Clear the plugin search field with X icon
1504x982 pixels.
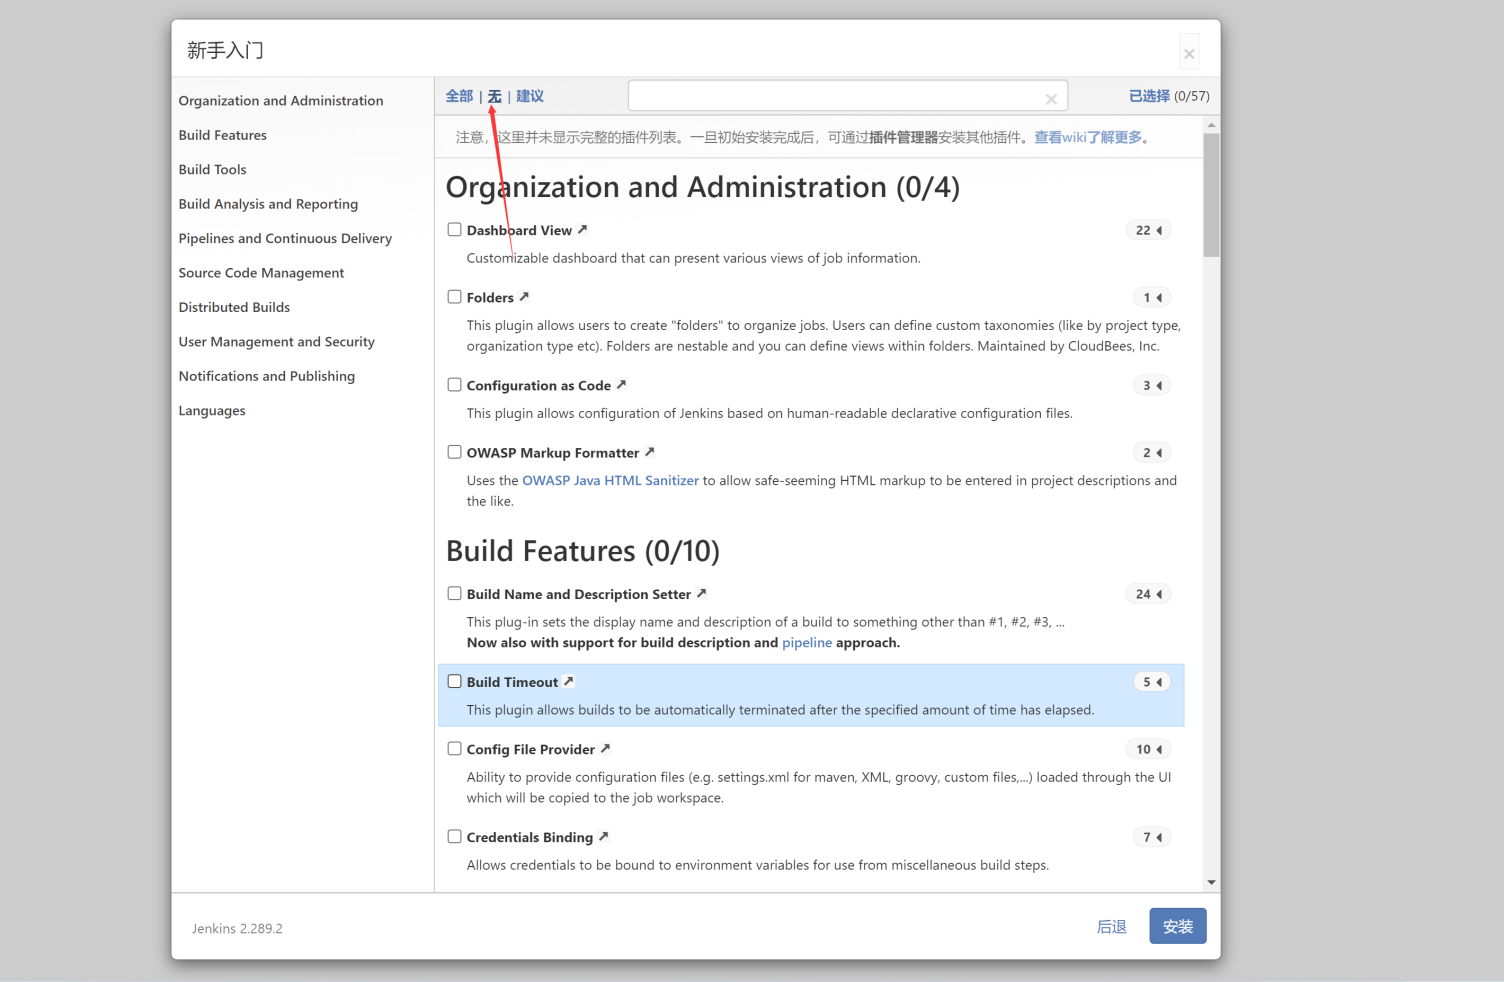(1051, 98)
